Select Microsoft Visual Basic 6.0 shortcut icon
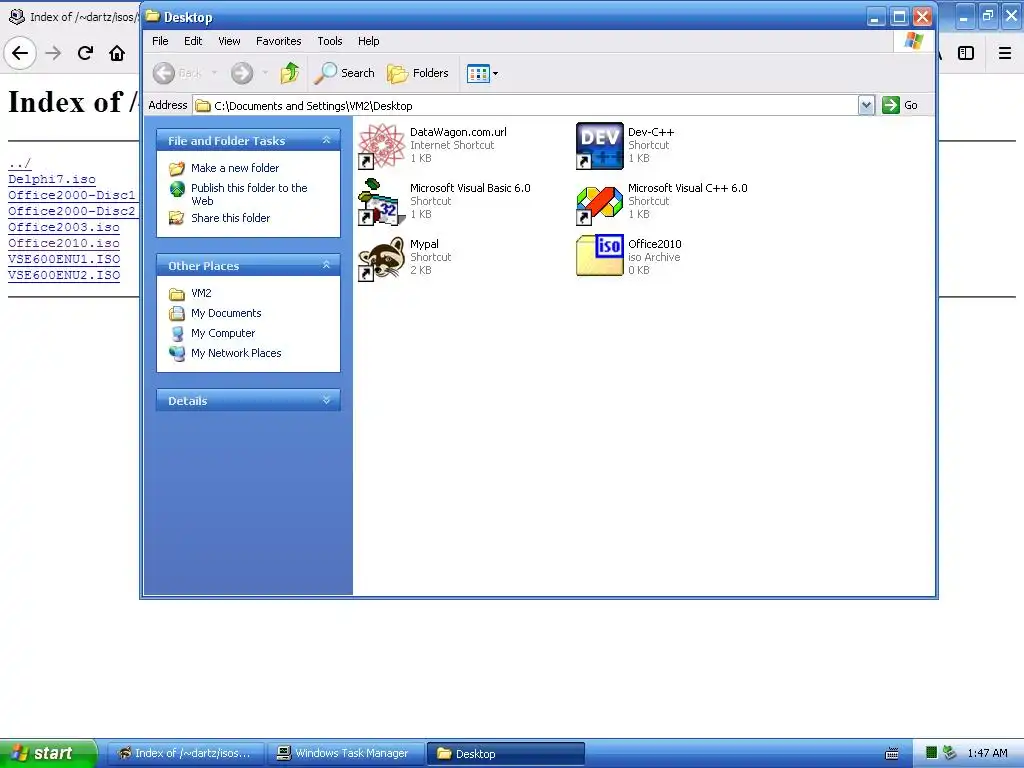The height and width of the screenshot is (768, 1024). click(x=381, y=202)
